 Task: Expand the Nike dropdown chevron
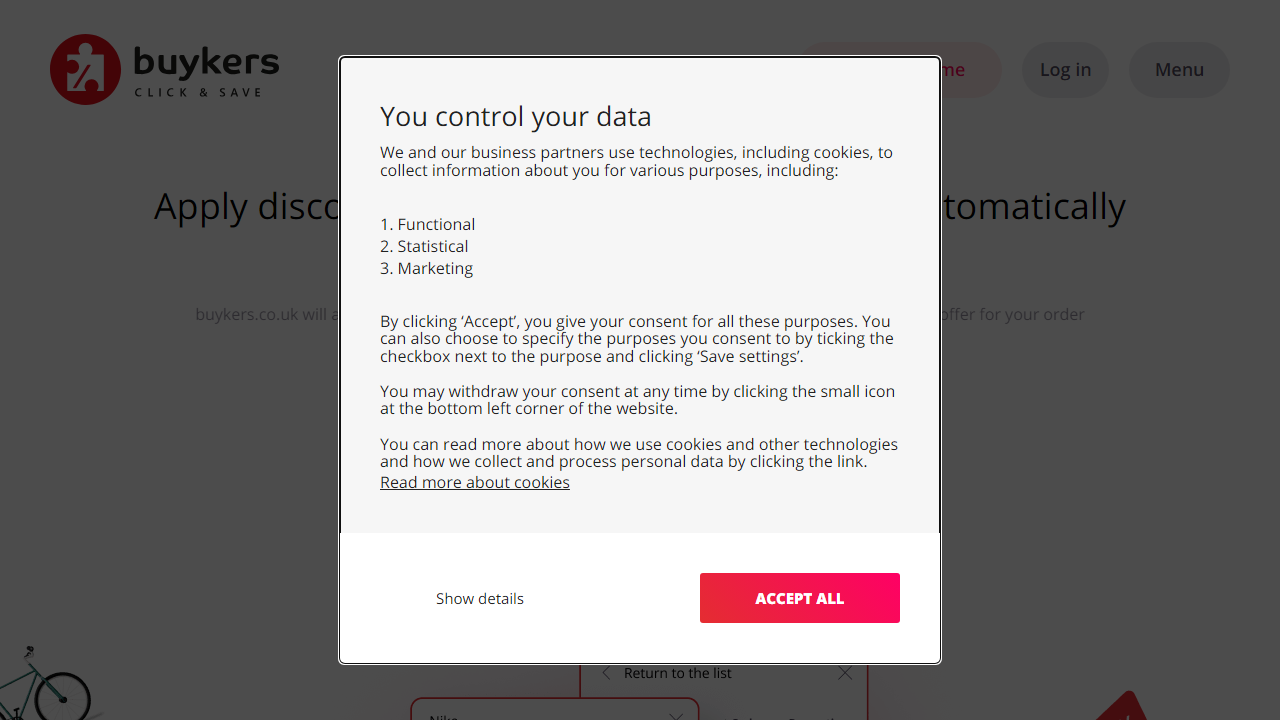[676, 716]
